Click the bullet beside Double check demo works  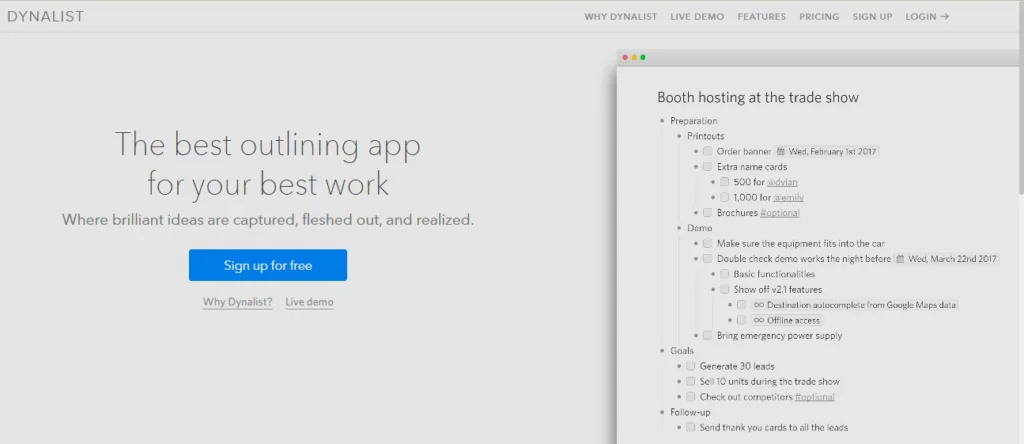click(696, 259)
